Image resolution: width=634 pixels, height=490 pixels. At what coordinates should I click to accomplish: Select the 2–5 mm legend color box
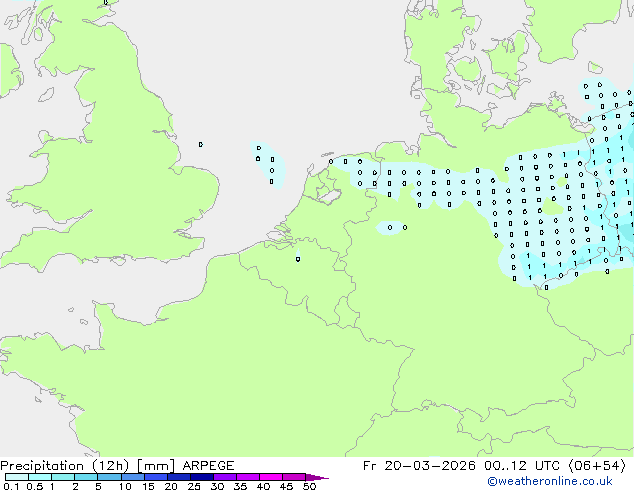coord(86,477)
